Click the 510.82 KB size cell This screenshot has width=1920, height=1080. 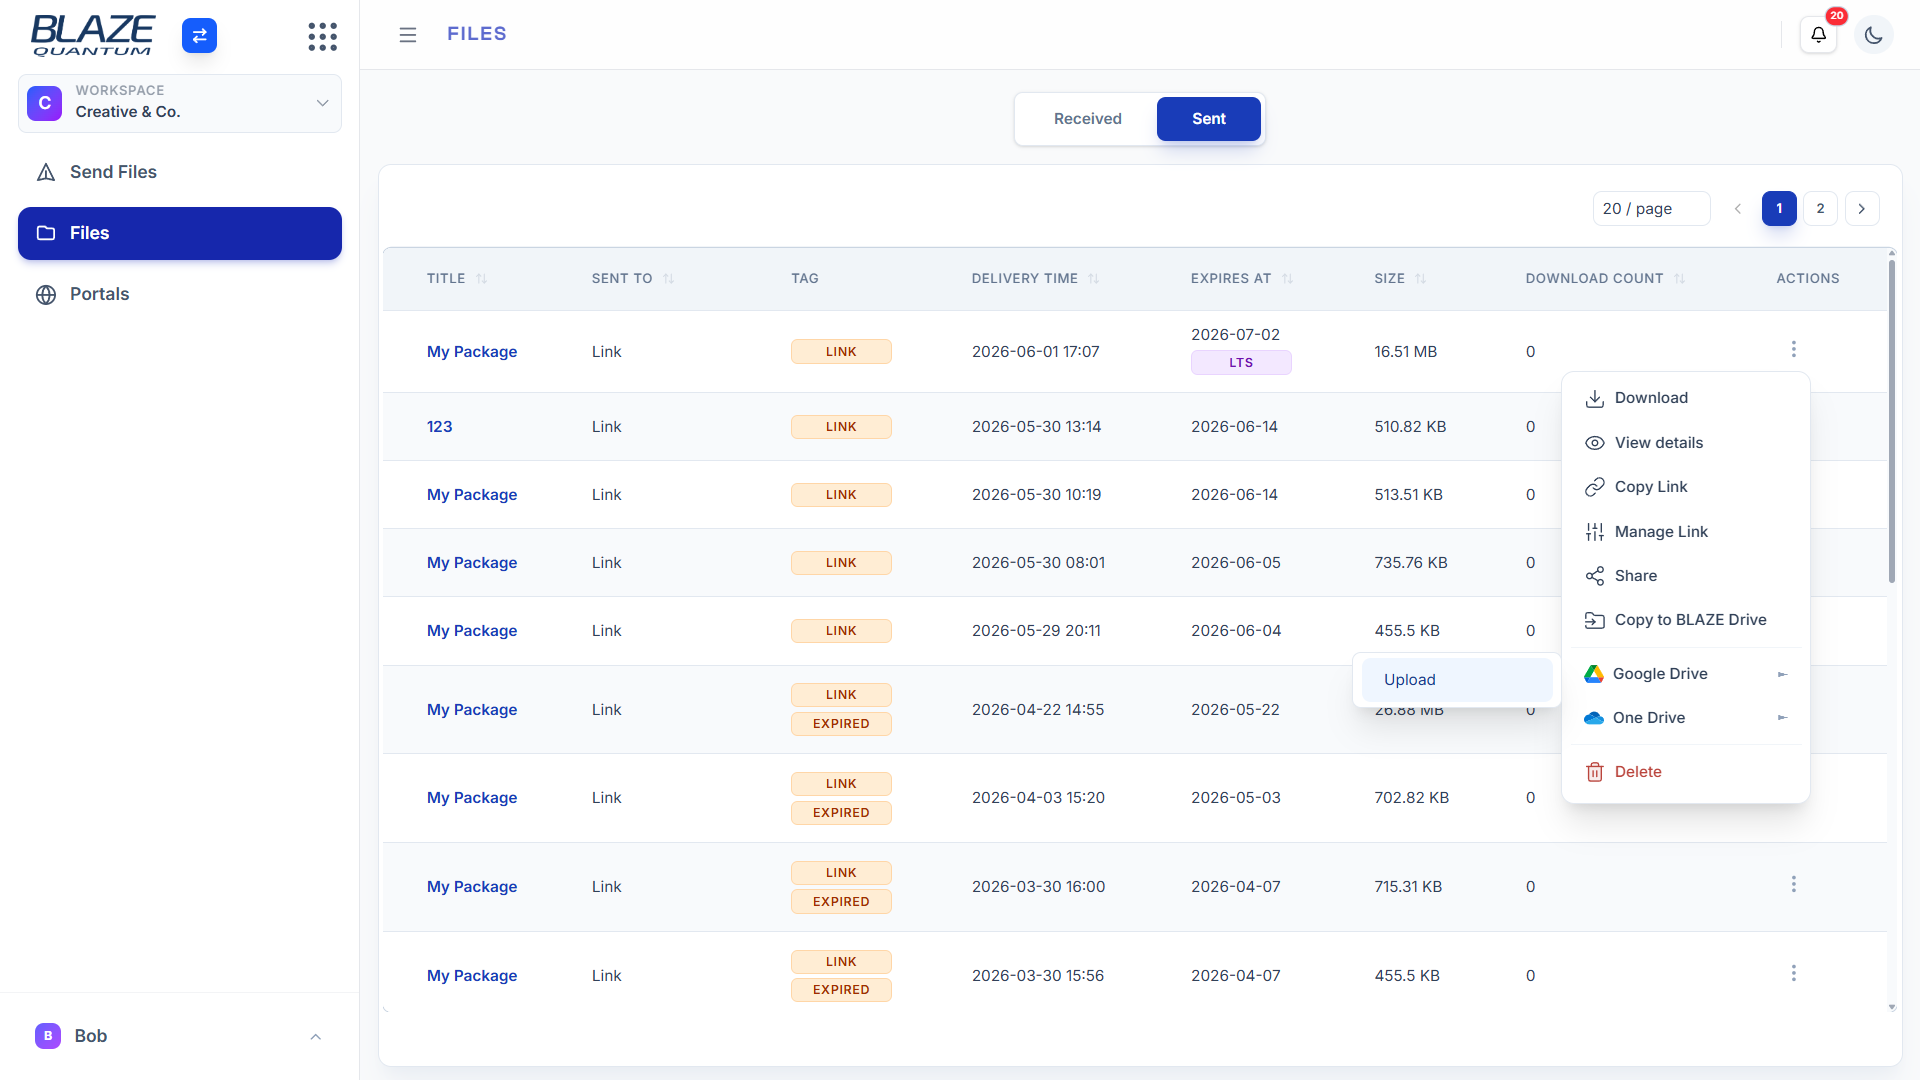(x=1410, y=427)
